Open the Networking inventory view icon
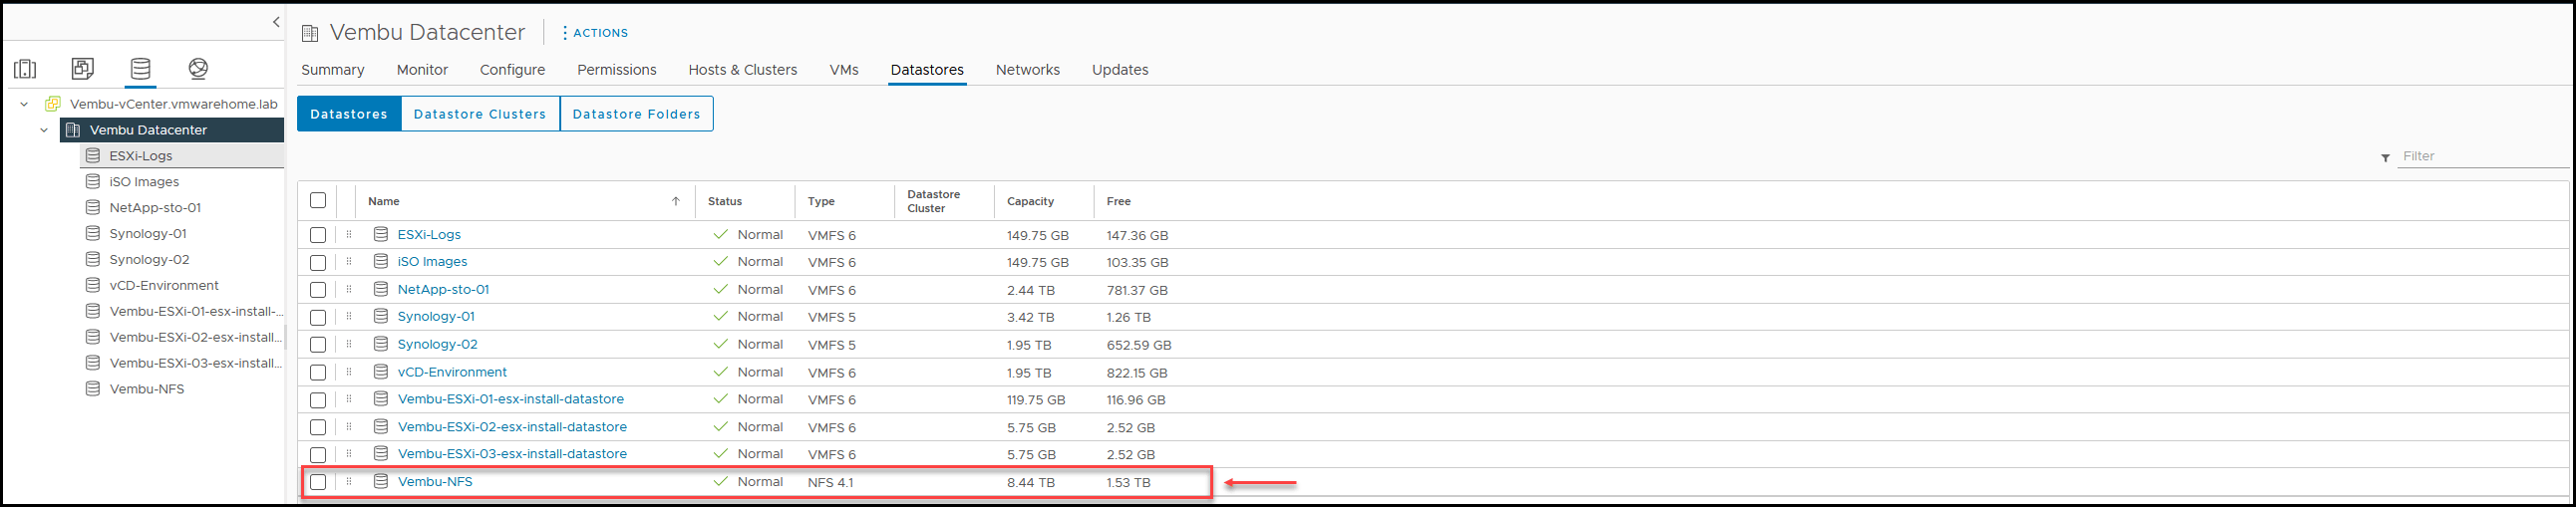This screenshot has width=2576, height=507. click(198, 68)
